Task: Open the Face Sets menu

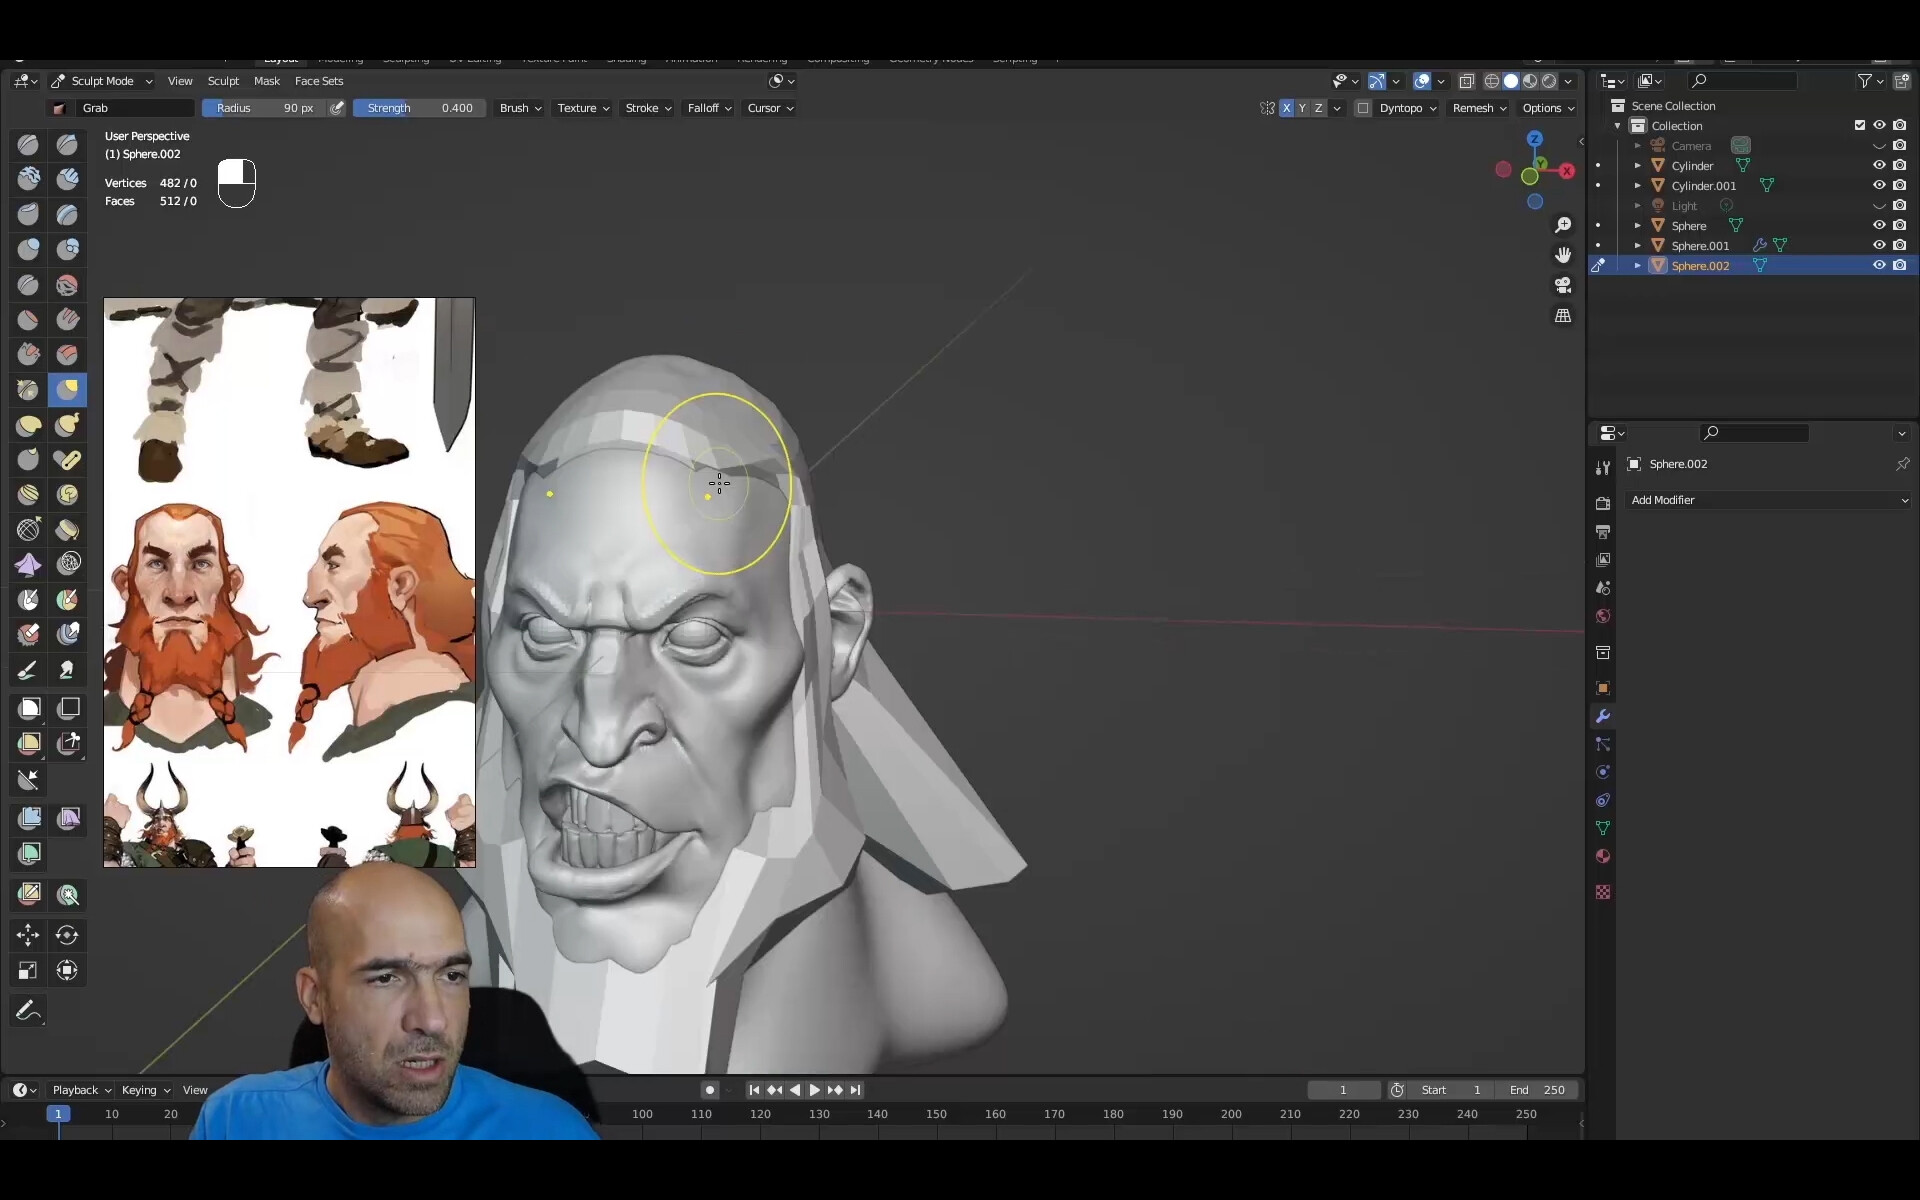Action: [x=319, y=81]
